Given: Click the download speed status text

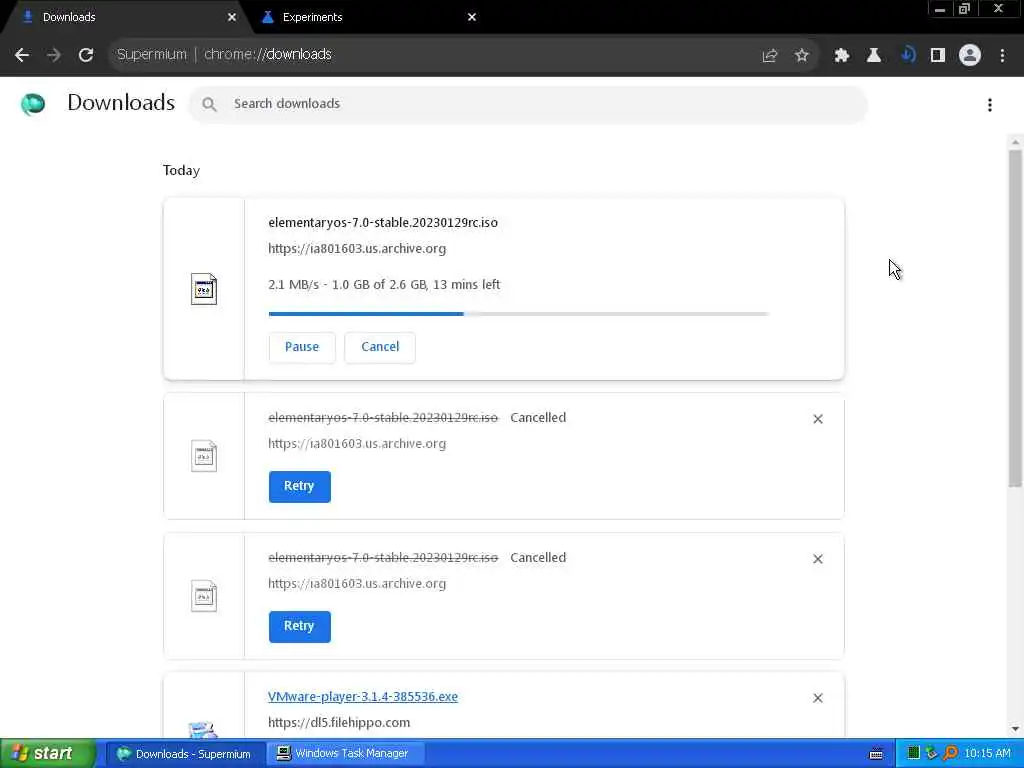Looking at the screenshot, I should coord(384,285).
